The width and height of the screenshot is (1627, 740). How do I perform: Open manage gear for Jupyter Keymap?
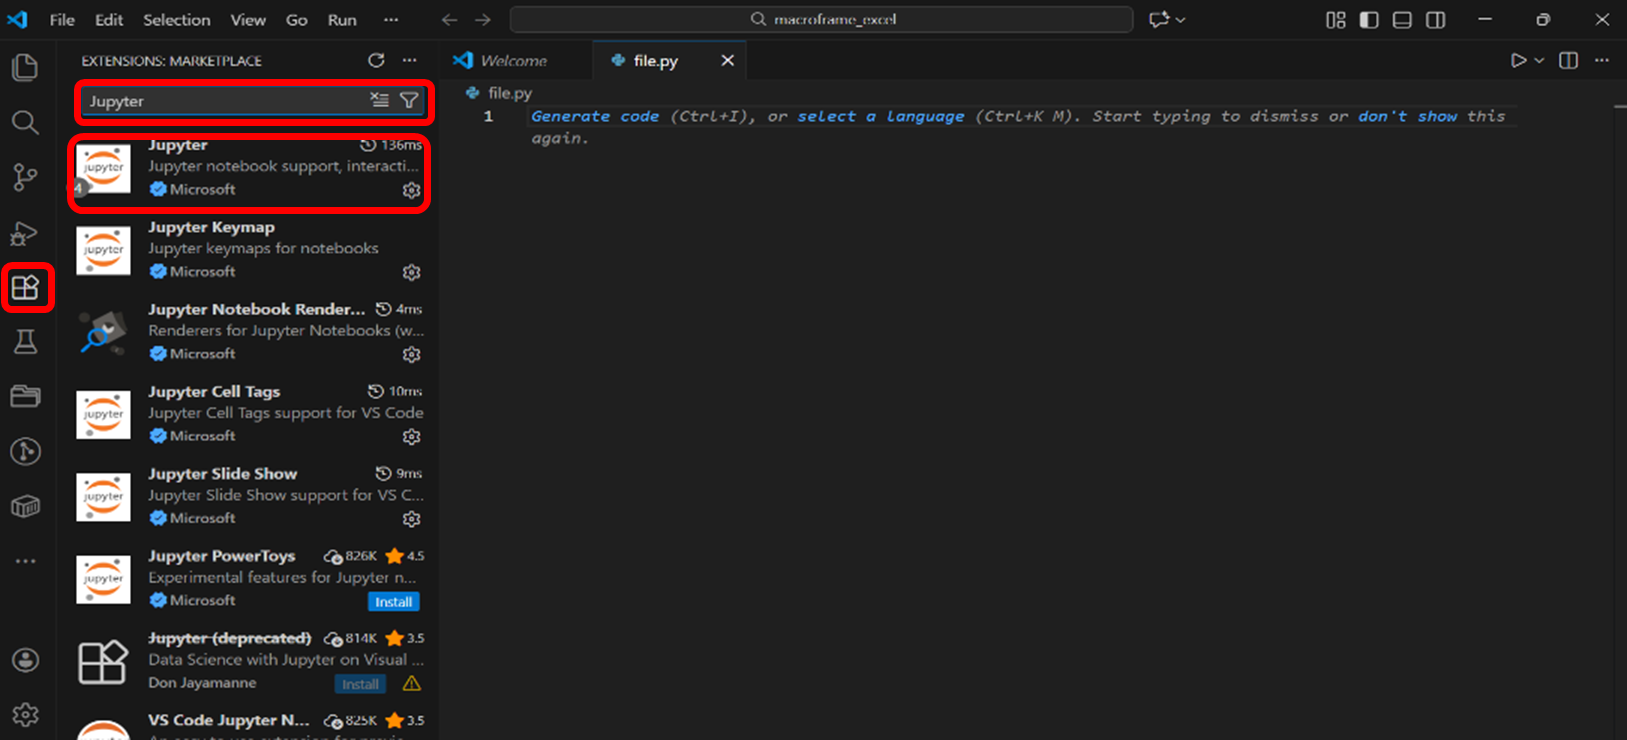411,272
